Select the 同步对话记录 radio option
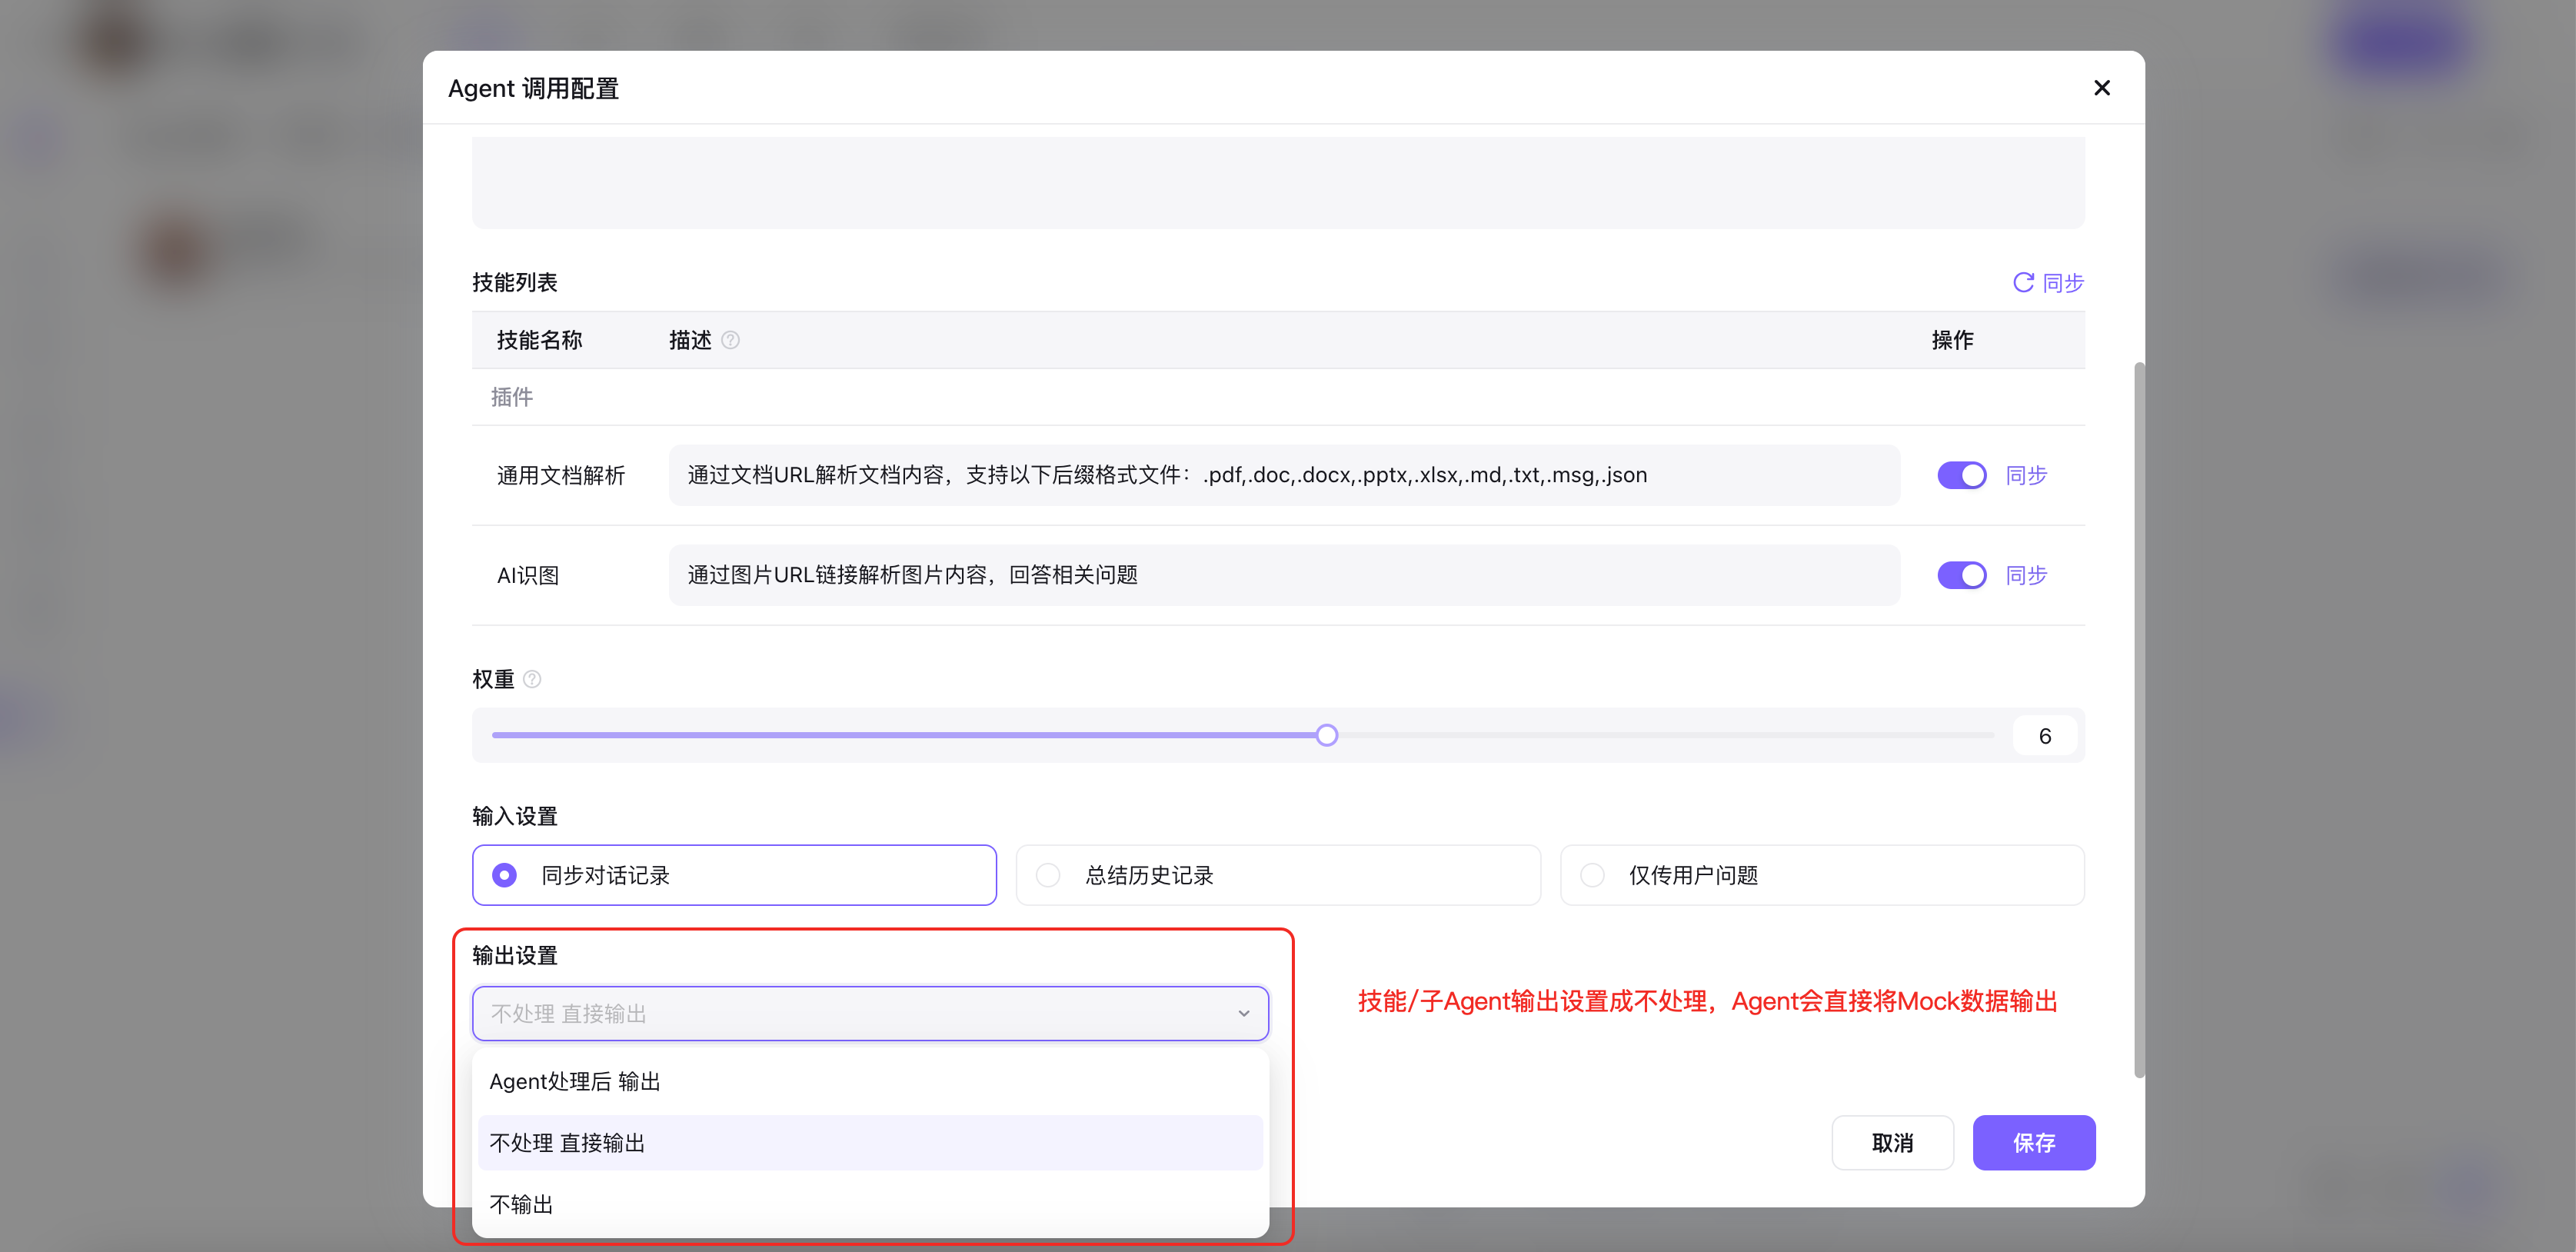The width and height of the screenshot is (2576, 1252). tap(505, 875)
